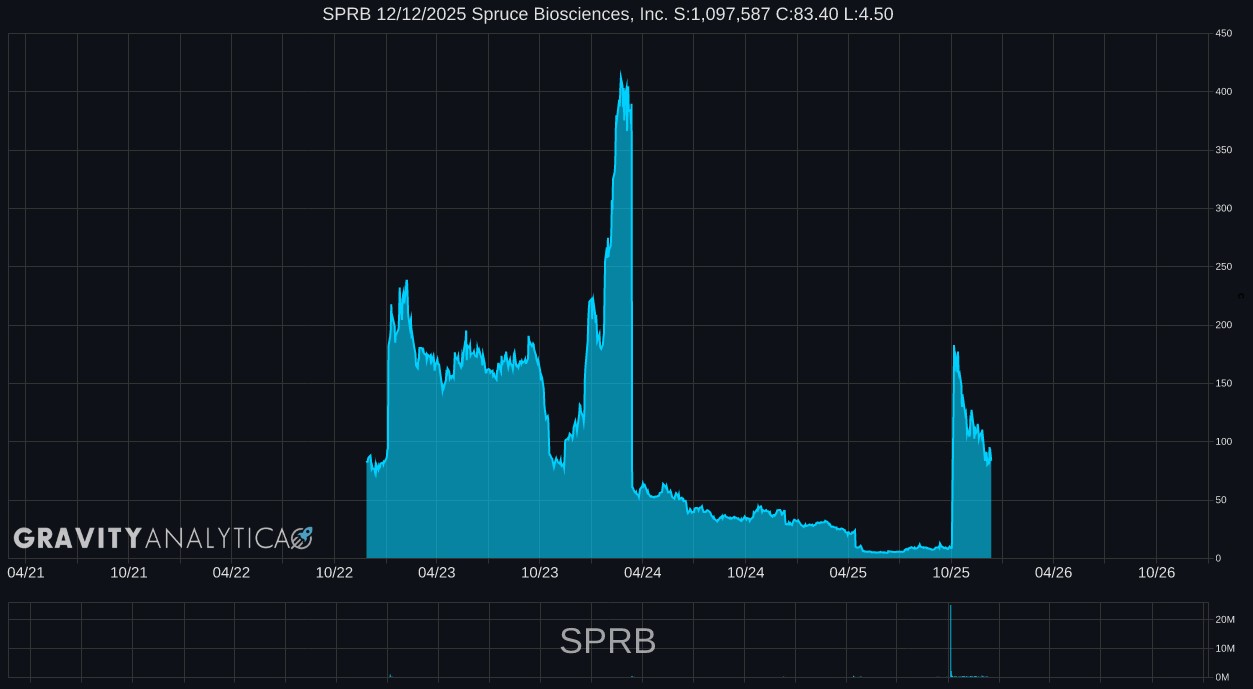This screenshot has height=689, width=1253.
Task: Click the 04/23 date label on x-axis
Action: [437, 572]
